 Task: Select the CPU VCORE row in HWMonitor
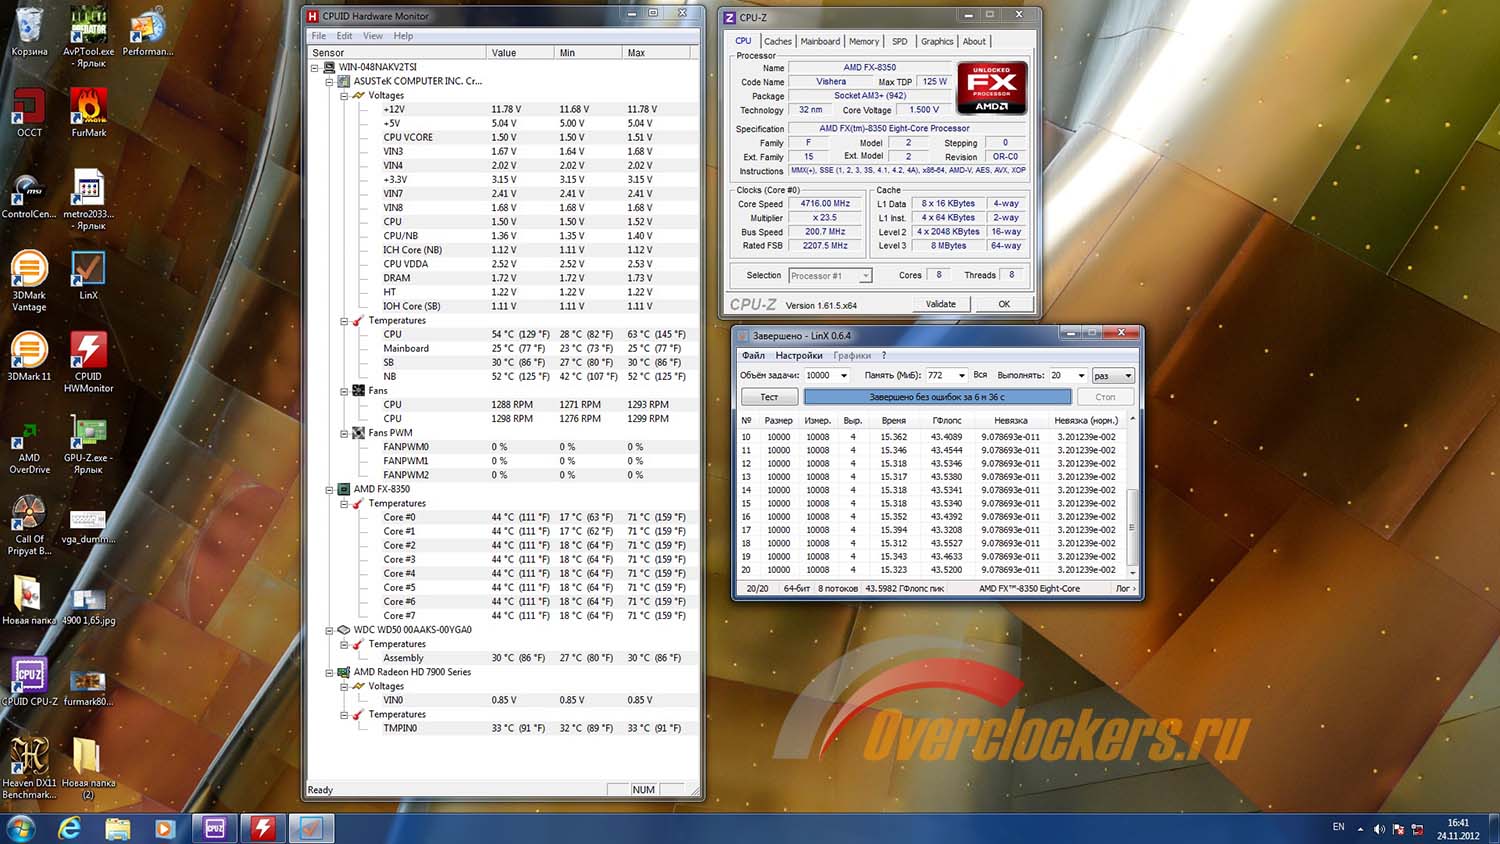point(502,138)
